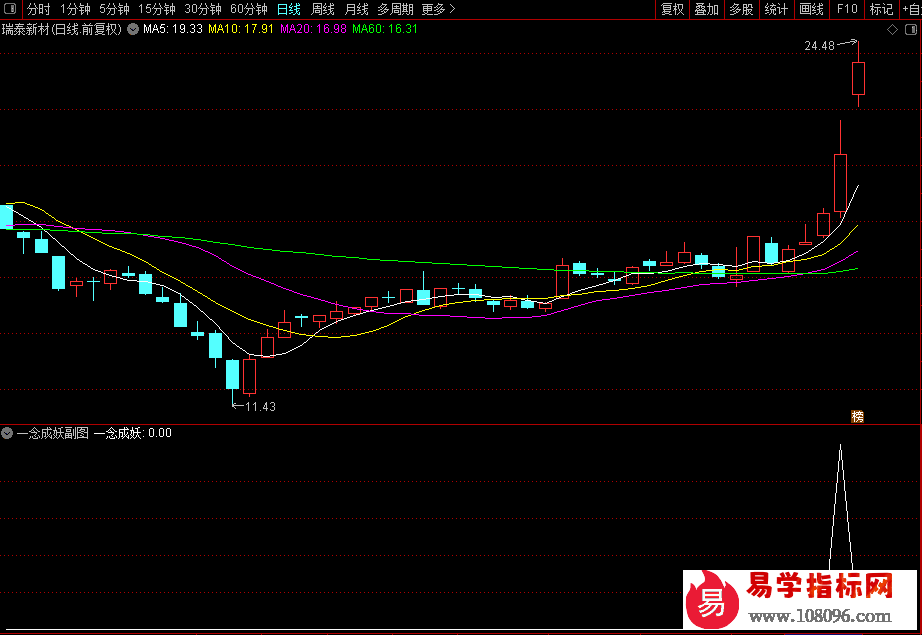The image size is (922, 635).
Task: Open the 统计 statistics tool
Action: coord(776,9)
